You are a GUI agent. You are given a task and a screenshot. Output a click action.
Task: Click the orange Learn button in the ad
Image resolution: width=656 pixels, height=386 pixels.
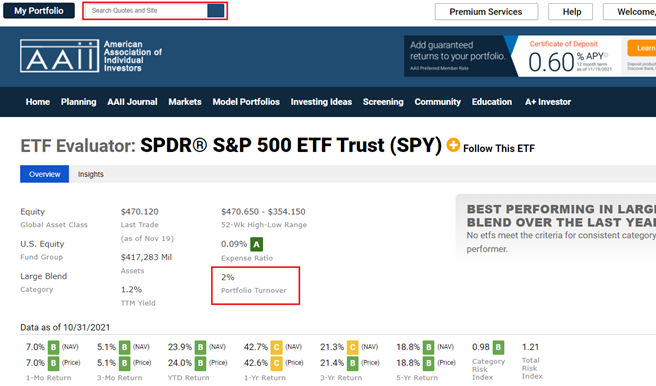[641, 48]
